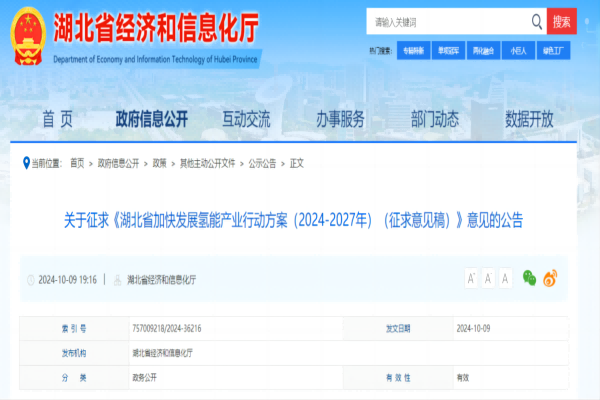Switch to the 数据开放 navigation tab
Viewport: 600px width, 400px height.
tap(529, 120)
